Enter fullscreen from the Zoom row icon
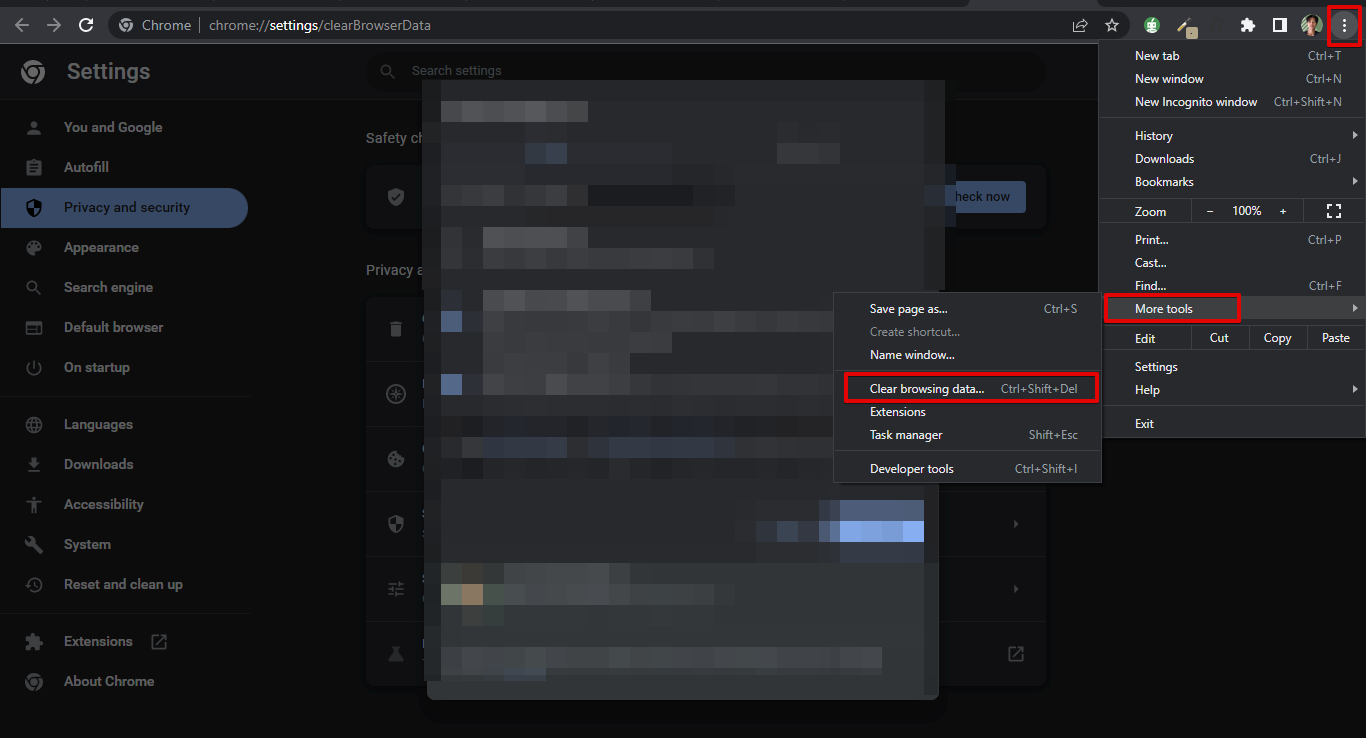 [1333, 211]
